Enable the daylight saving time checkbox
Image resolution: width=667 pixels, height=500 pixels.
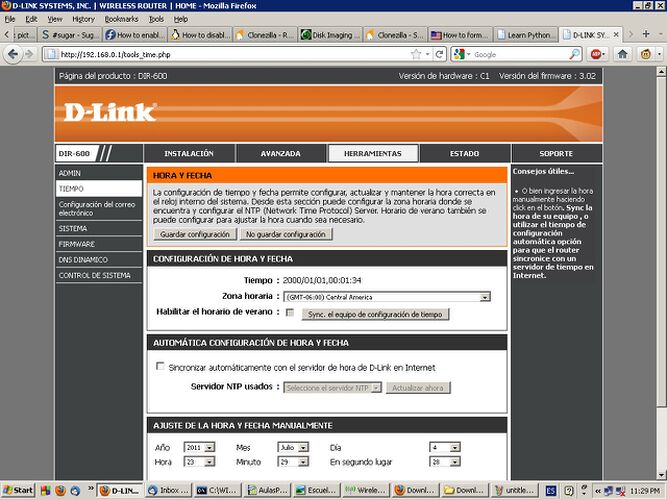(x=290, y=313)
